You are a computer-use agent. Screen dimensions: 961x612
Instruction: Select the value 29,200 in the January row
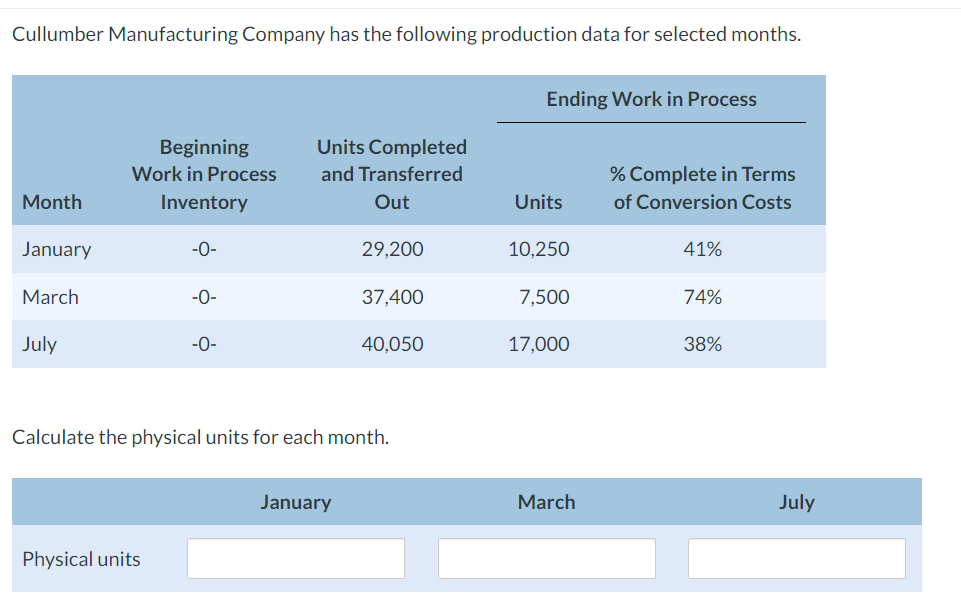391,249
